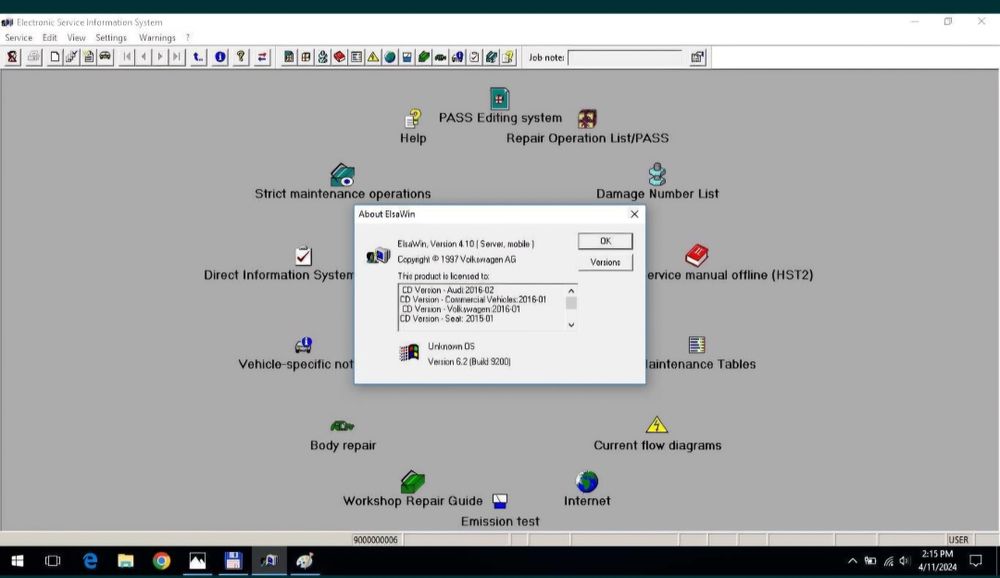Open the Warnings menu
The image size is (1000, 578).
(x=157, y=38)
